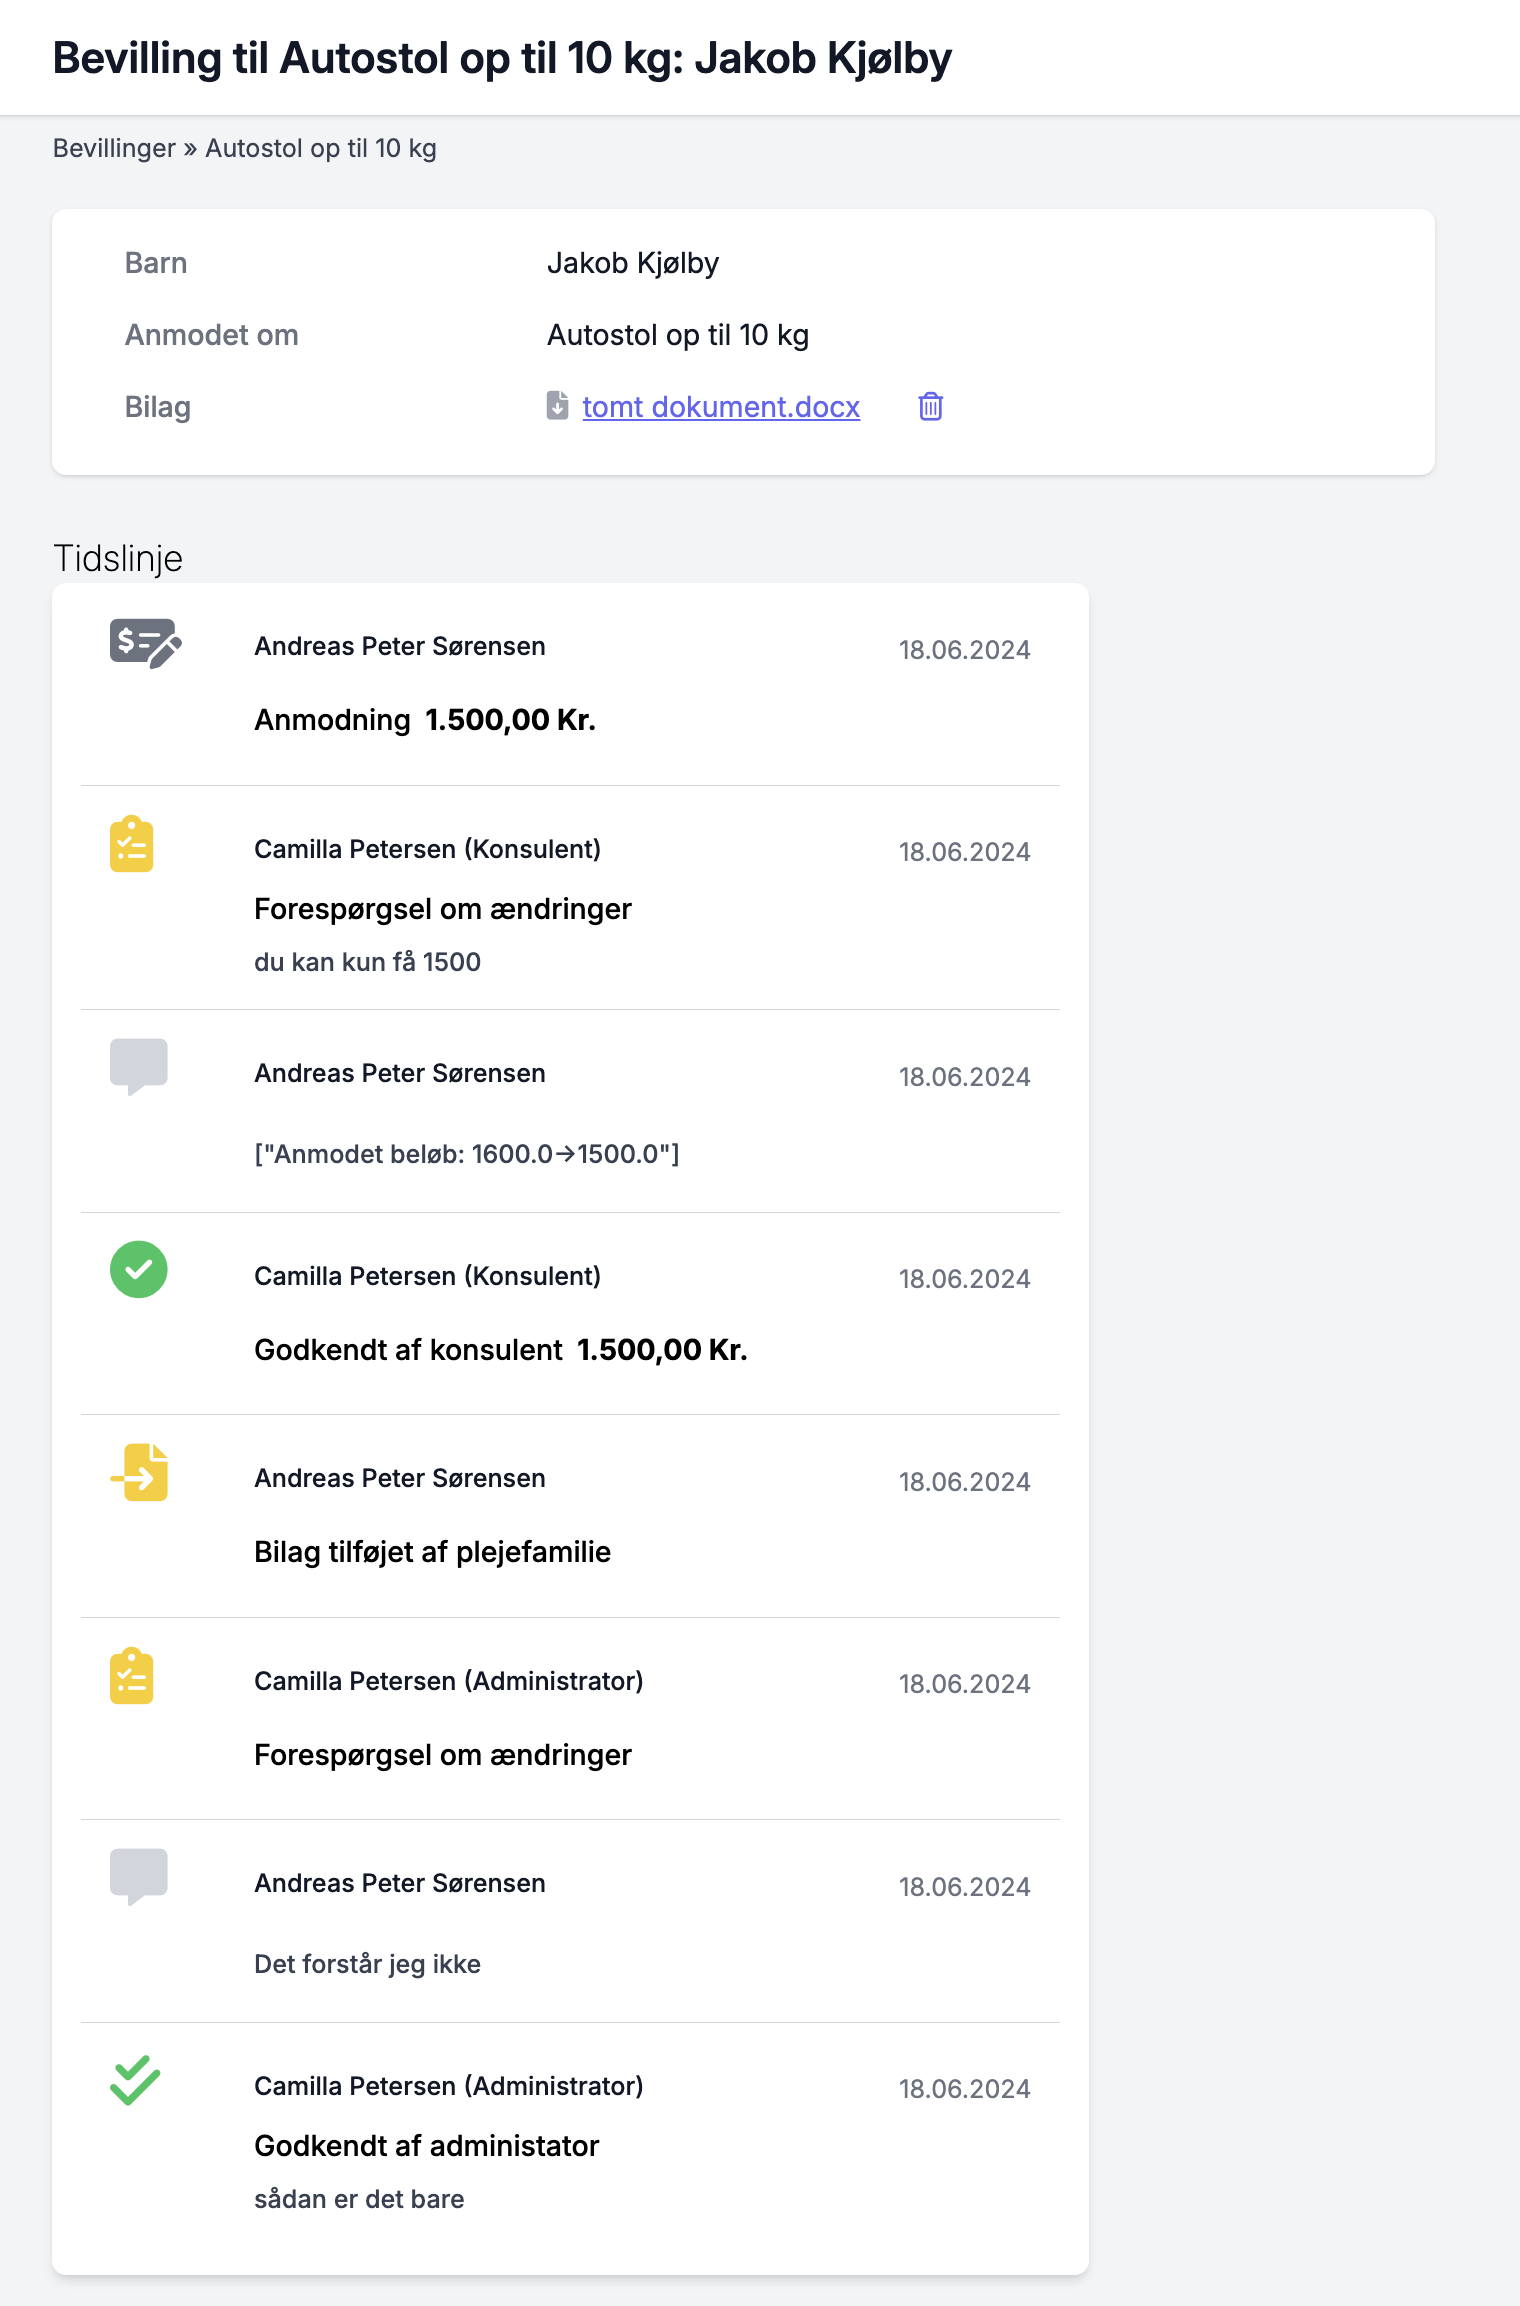Click the speech bubble icon beside Anmodet beløb
This screenshot has width=1520, height=2306.
(x=138, y=1066)
